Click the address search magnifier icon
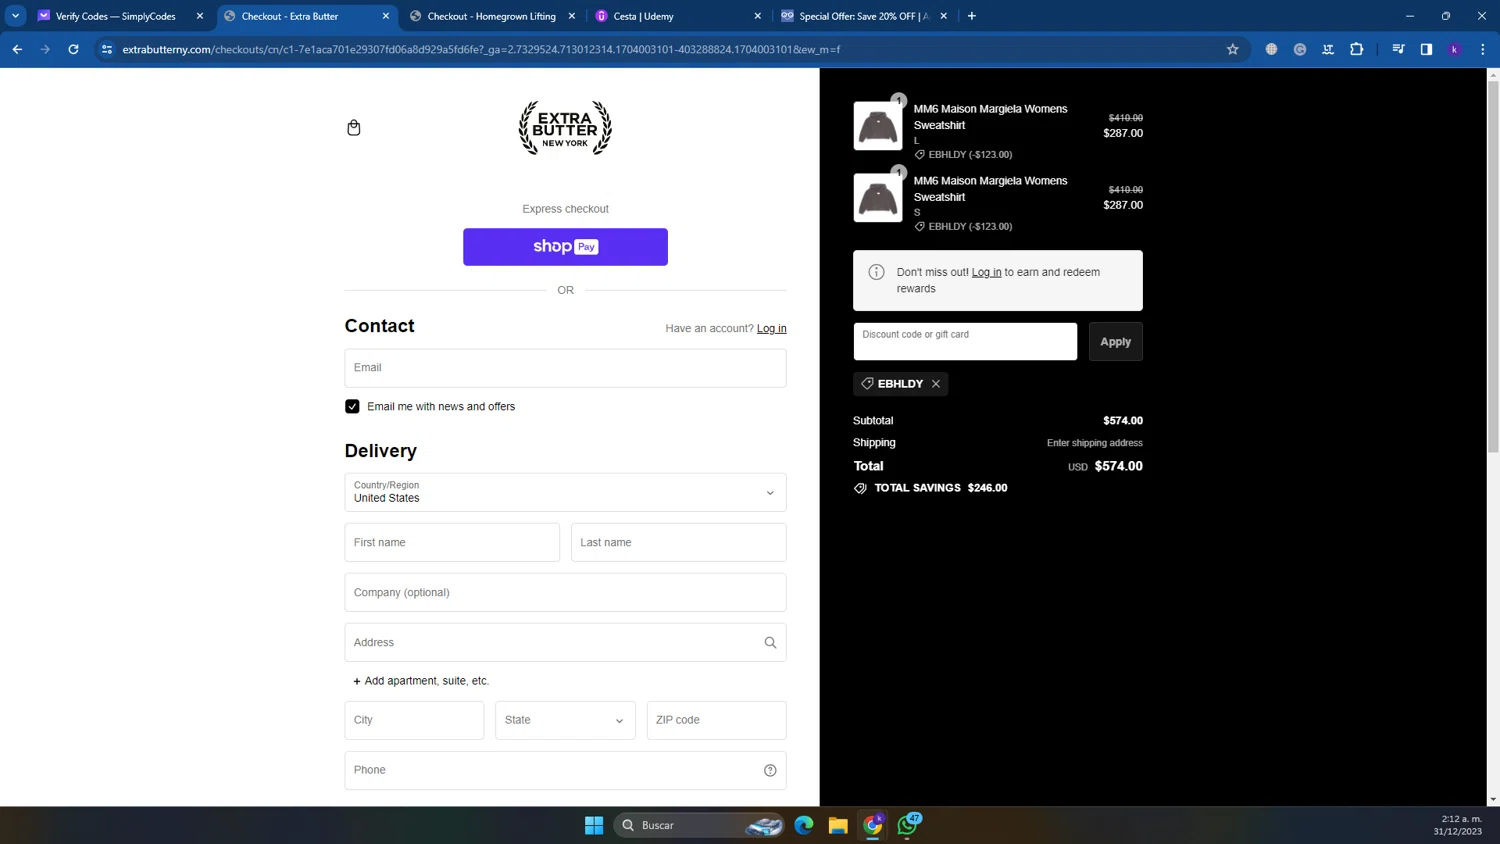Screen dimensions: 1500x844 pyautogui.click(x=770, y=643)
